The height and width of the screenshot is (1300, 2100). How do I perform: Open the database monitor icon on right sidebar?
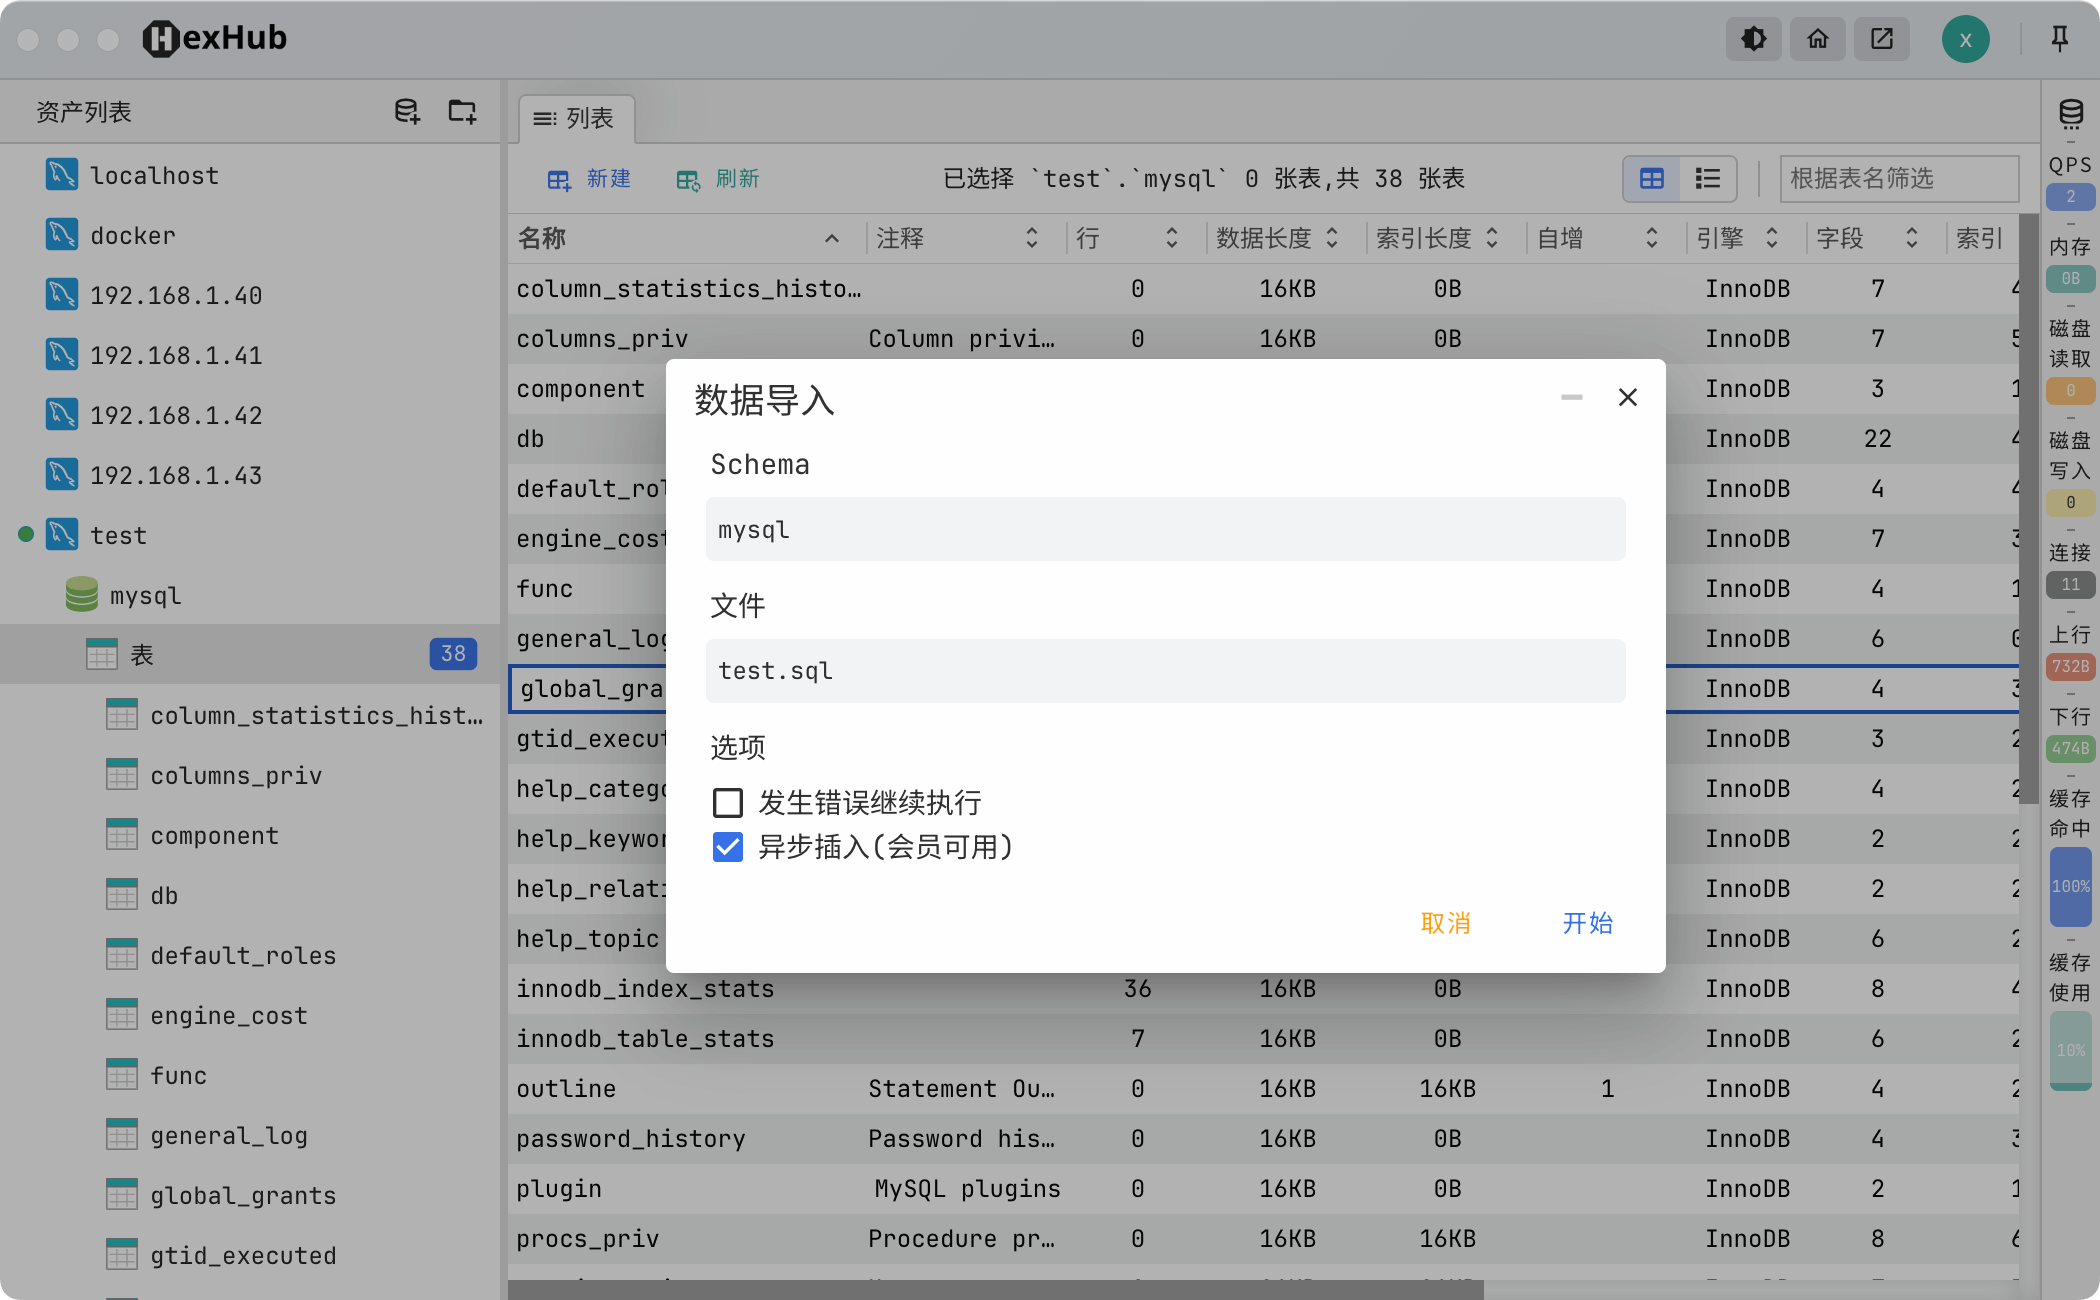2069,112
